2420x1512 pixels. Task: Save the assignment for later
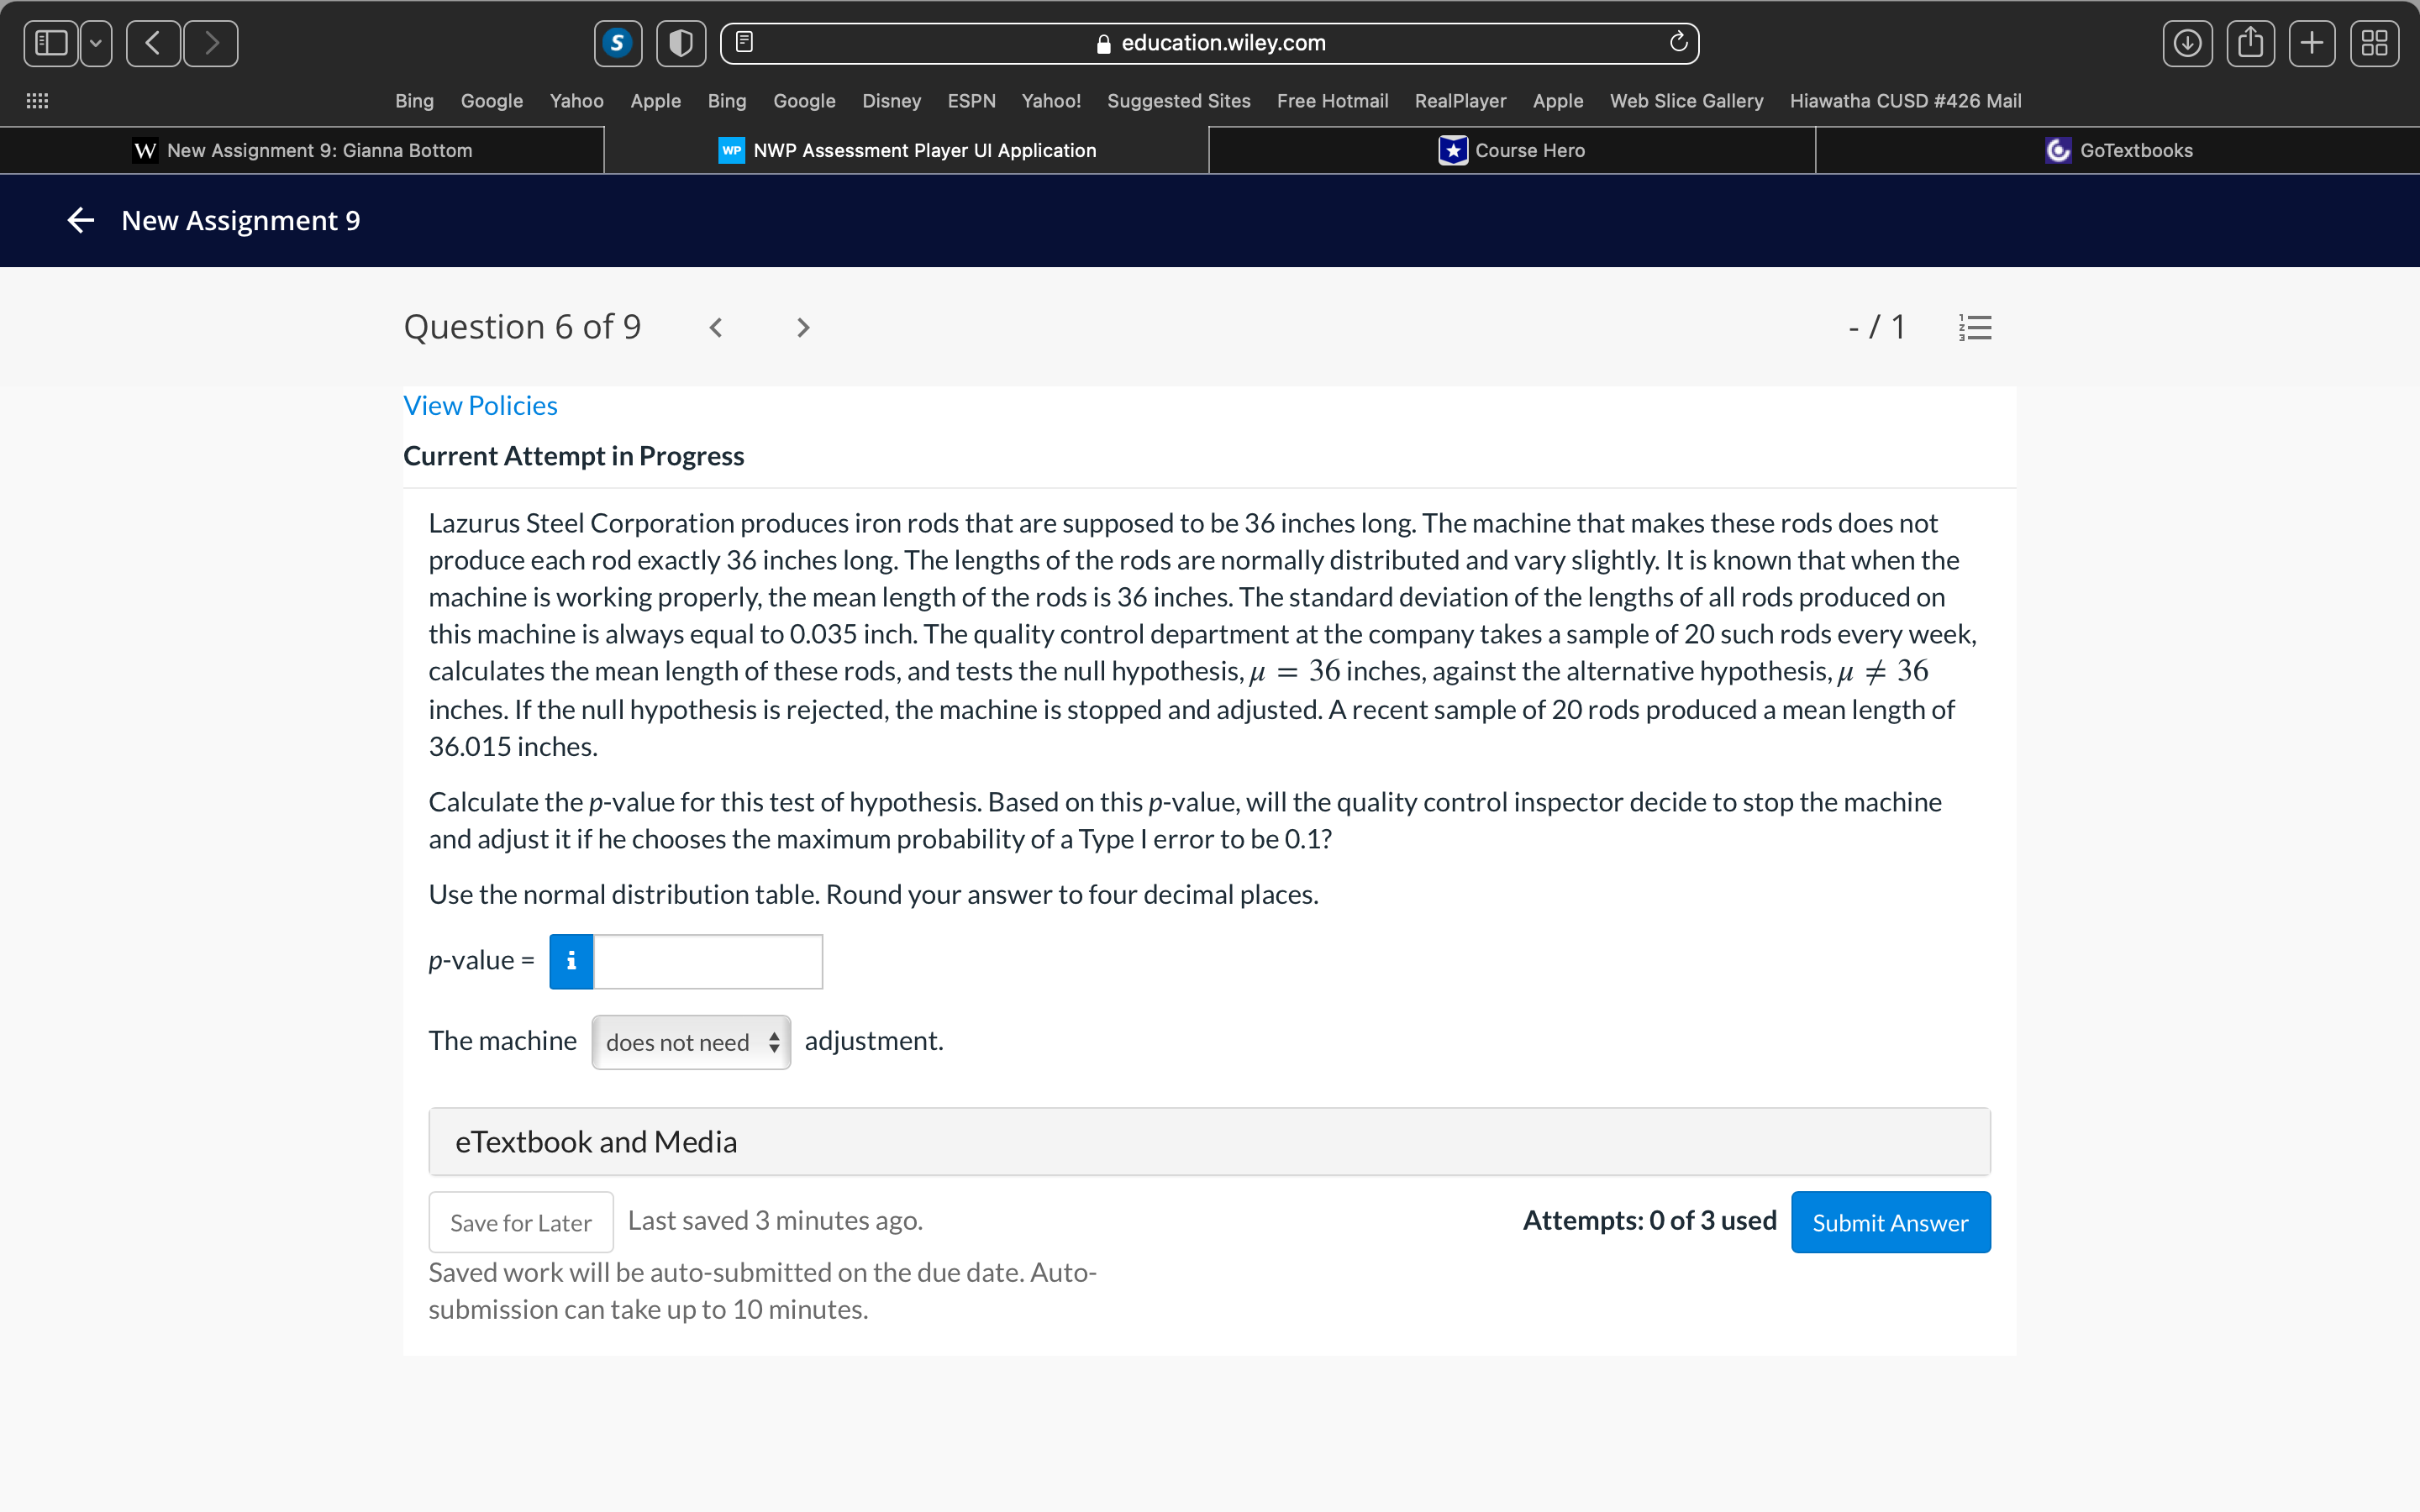point(520,1222)
